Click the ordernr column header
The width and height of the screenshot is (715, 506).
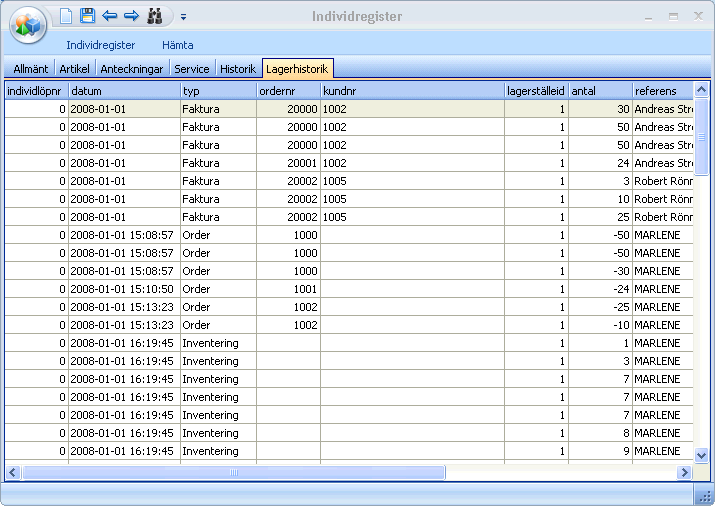point(287,91)
